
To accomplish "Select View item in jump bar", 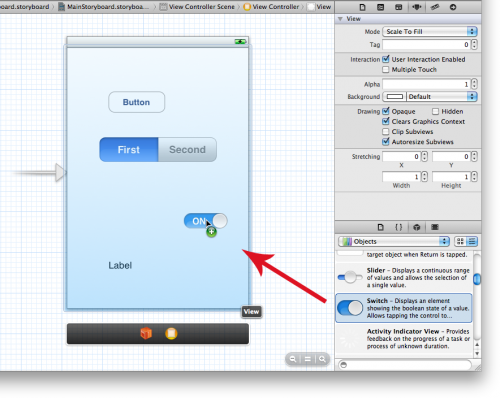I will coord(320,7).
